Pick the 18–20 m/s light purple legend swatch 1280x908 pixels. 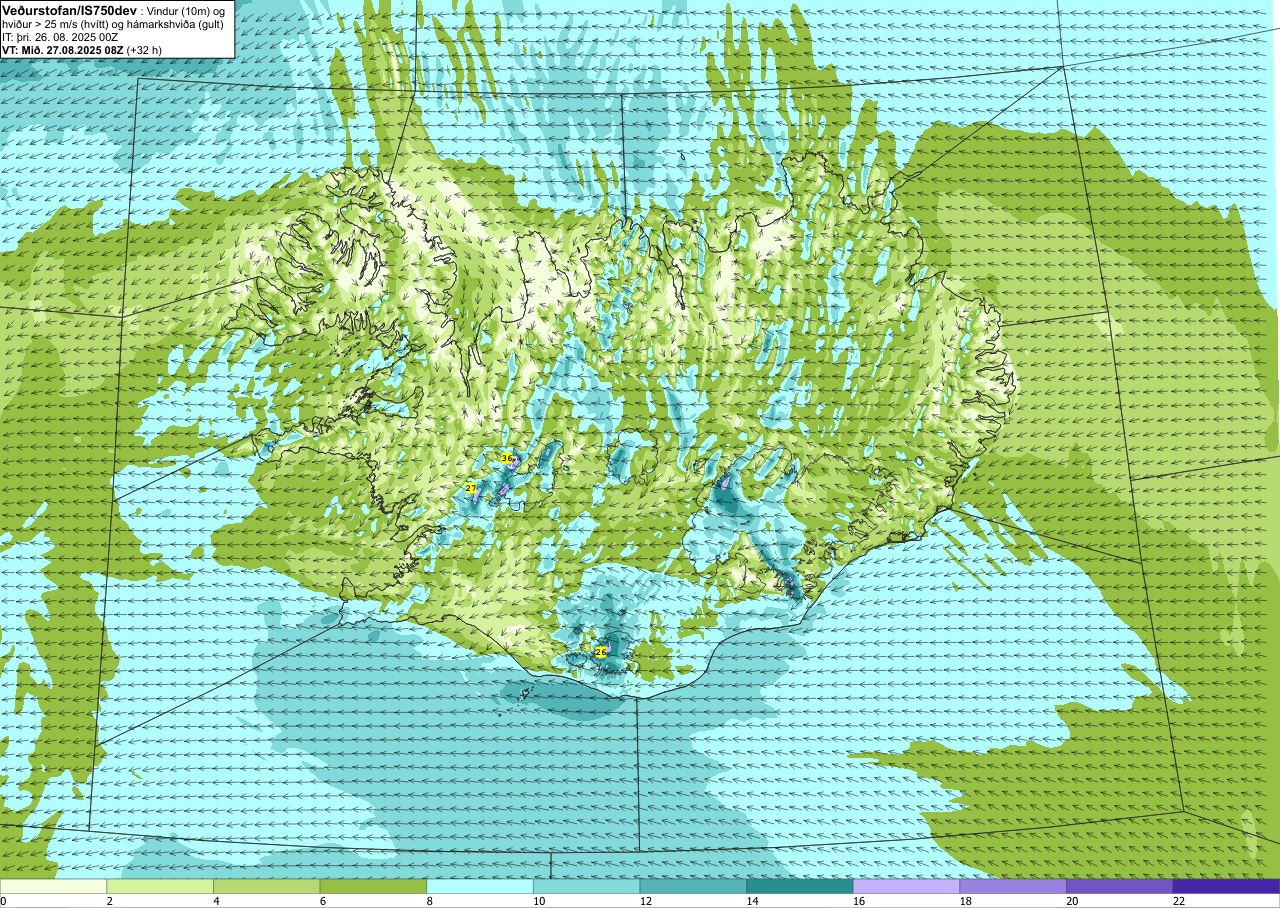pyautogui.click(x=1013, y=886)
